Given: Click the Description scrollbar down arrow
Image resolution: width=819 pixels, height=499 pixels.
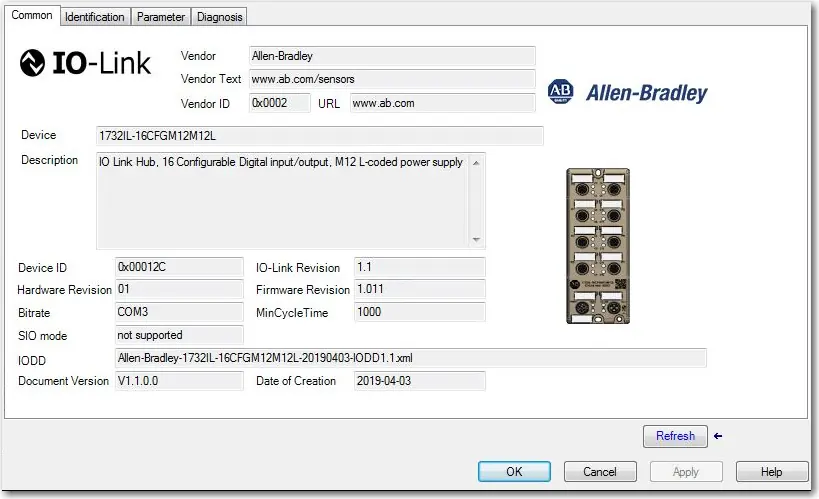Looking at the screenshot, I should click(x=476, y=239).
